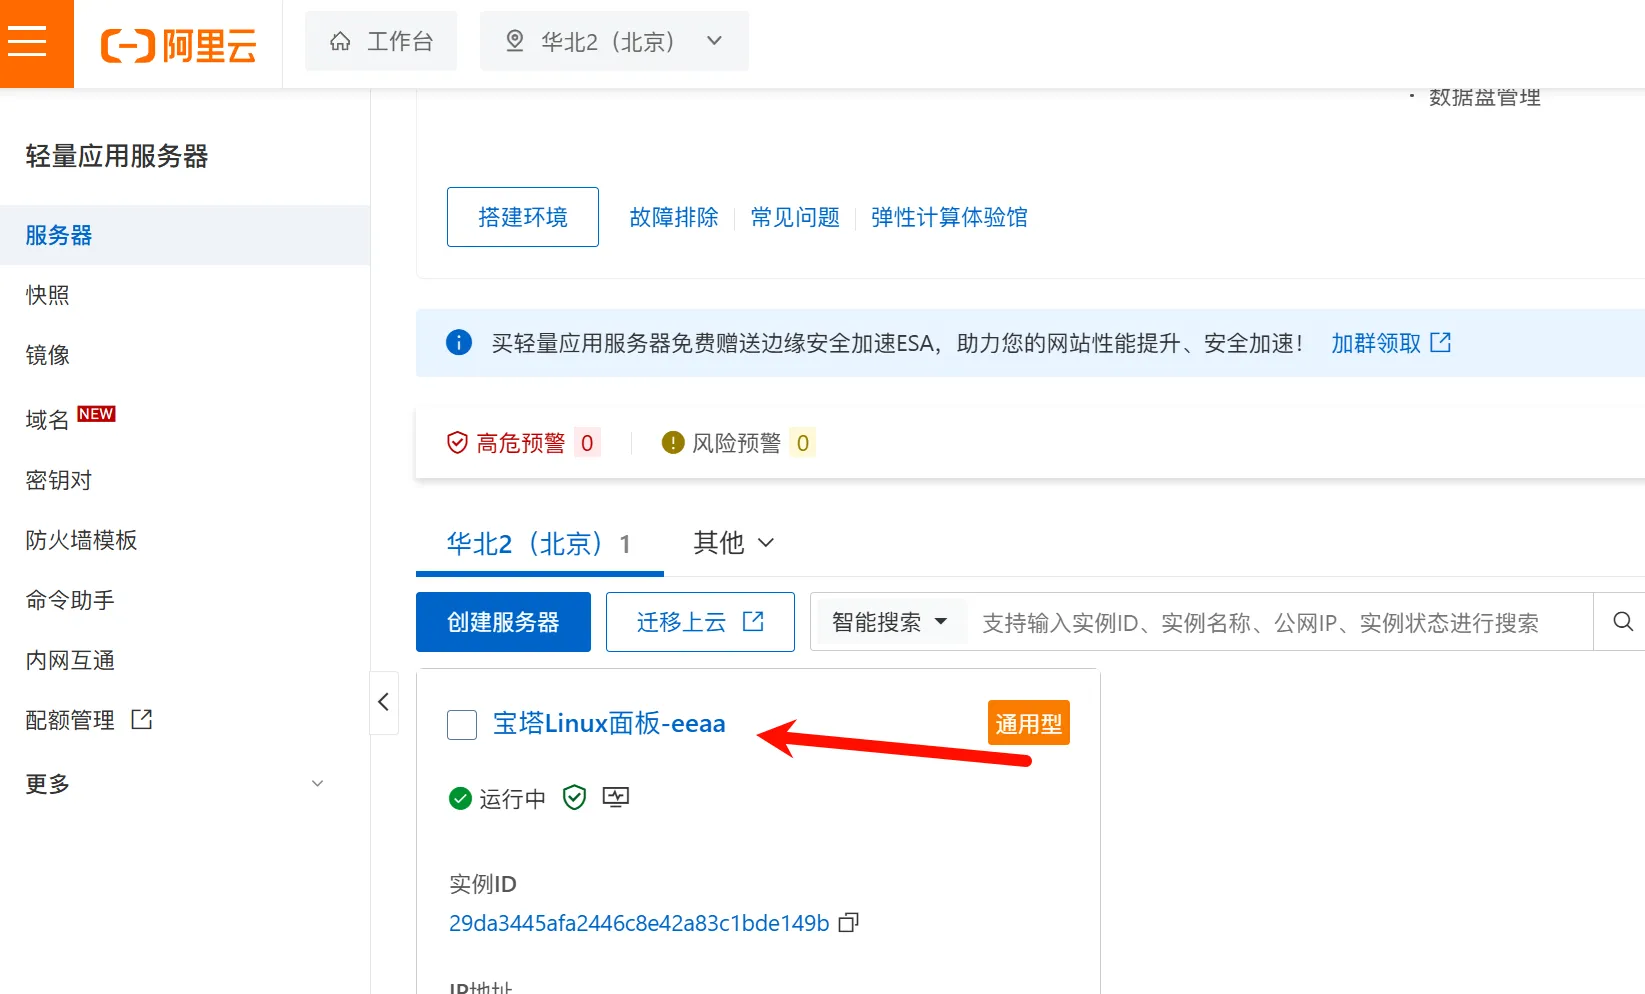1645x994 pixels.
Task: Focus the instance search input field
Action: (1260, 623)
